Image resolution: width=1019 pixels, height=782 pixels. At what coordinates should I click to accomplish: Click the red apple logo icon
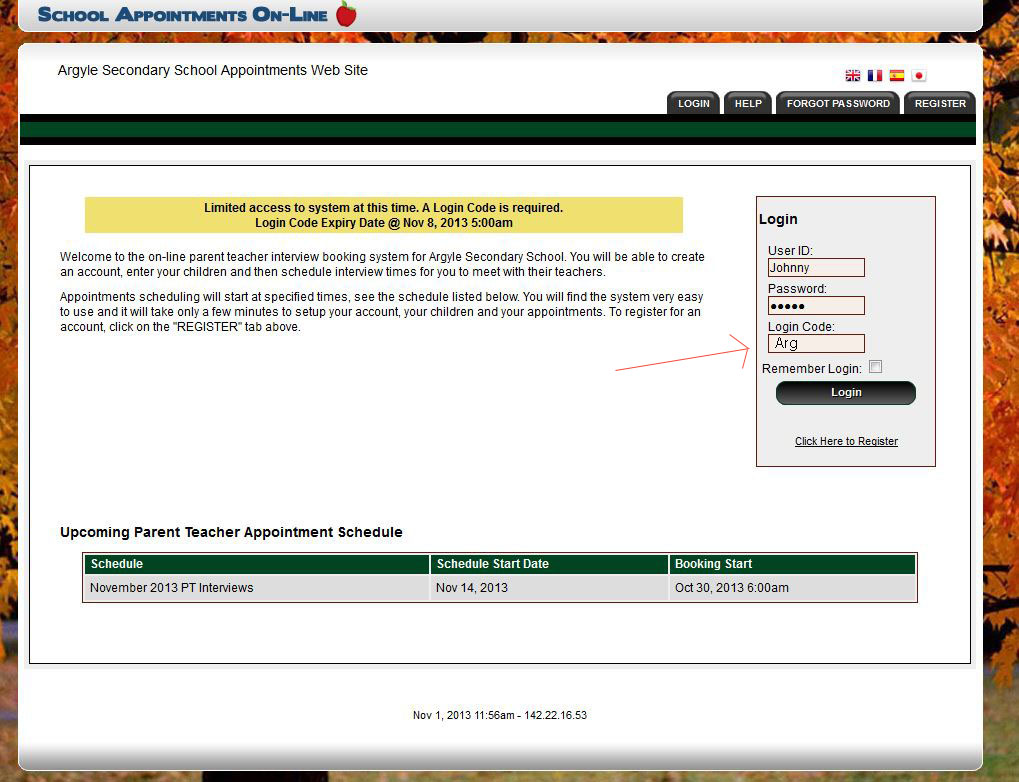pyautogui.click(x=346, y=14)
